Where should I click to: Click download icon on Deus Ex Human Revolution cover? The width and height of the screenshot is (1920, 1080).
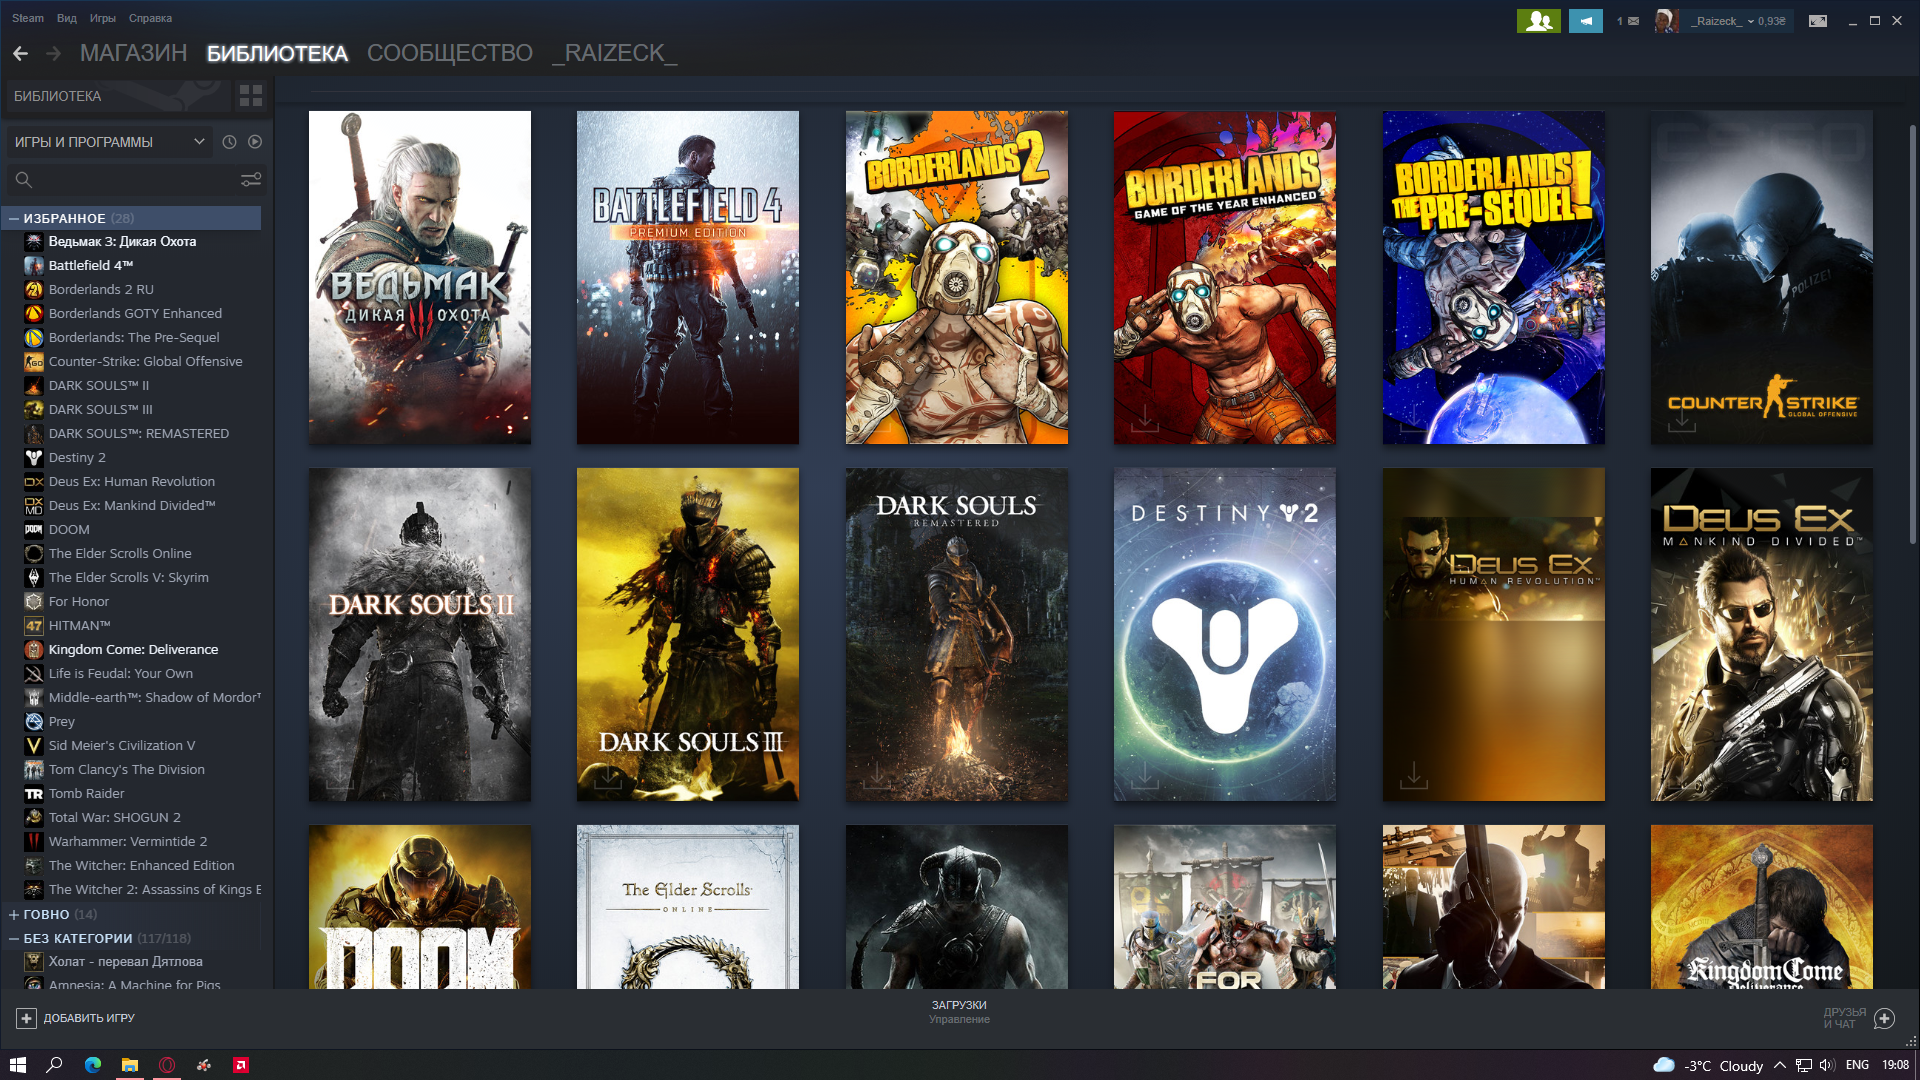(x=1413, y=776)
